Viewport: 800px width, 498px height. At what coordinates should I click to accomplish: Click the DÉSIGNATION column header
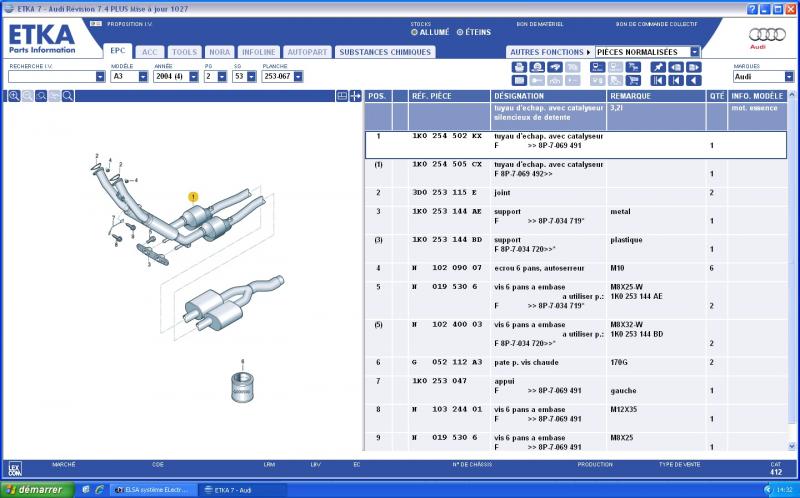pos(548,96)
